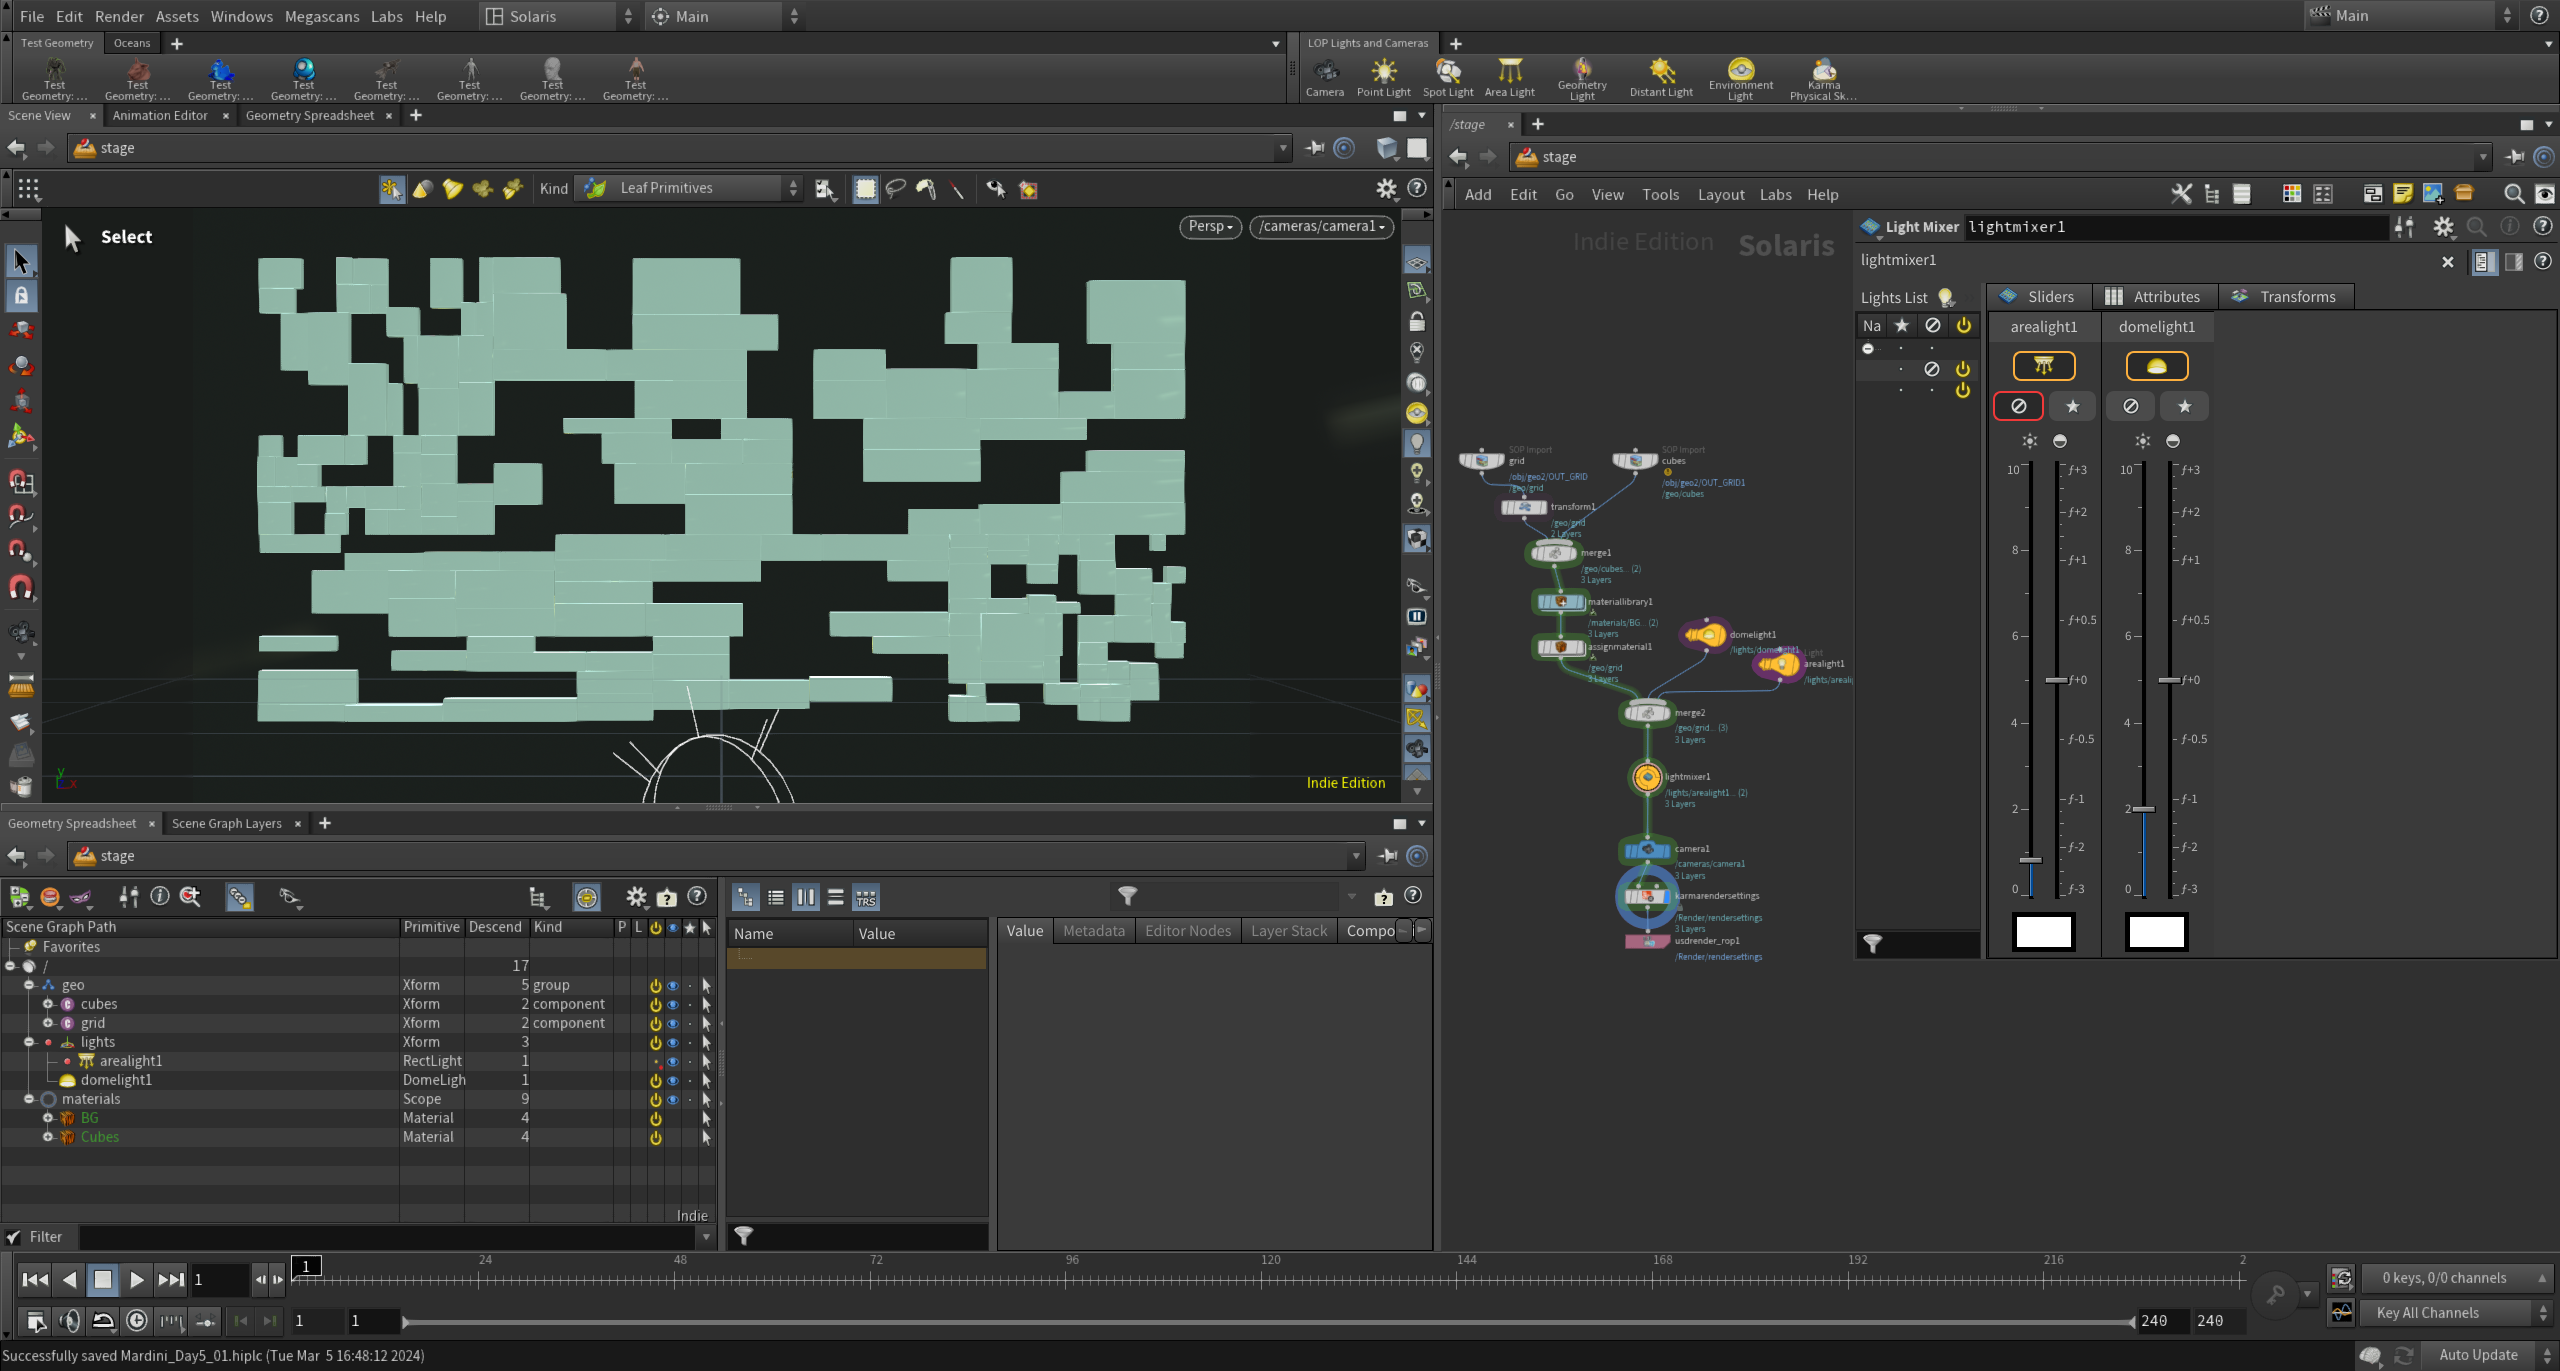2560x1371 pixels.
Task: Collapse the materials tree item
Action: point(29,1099)
